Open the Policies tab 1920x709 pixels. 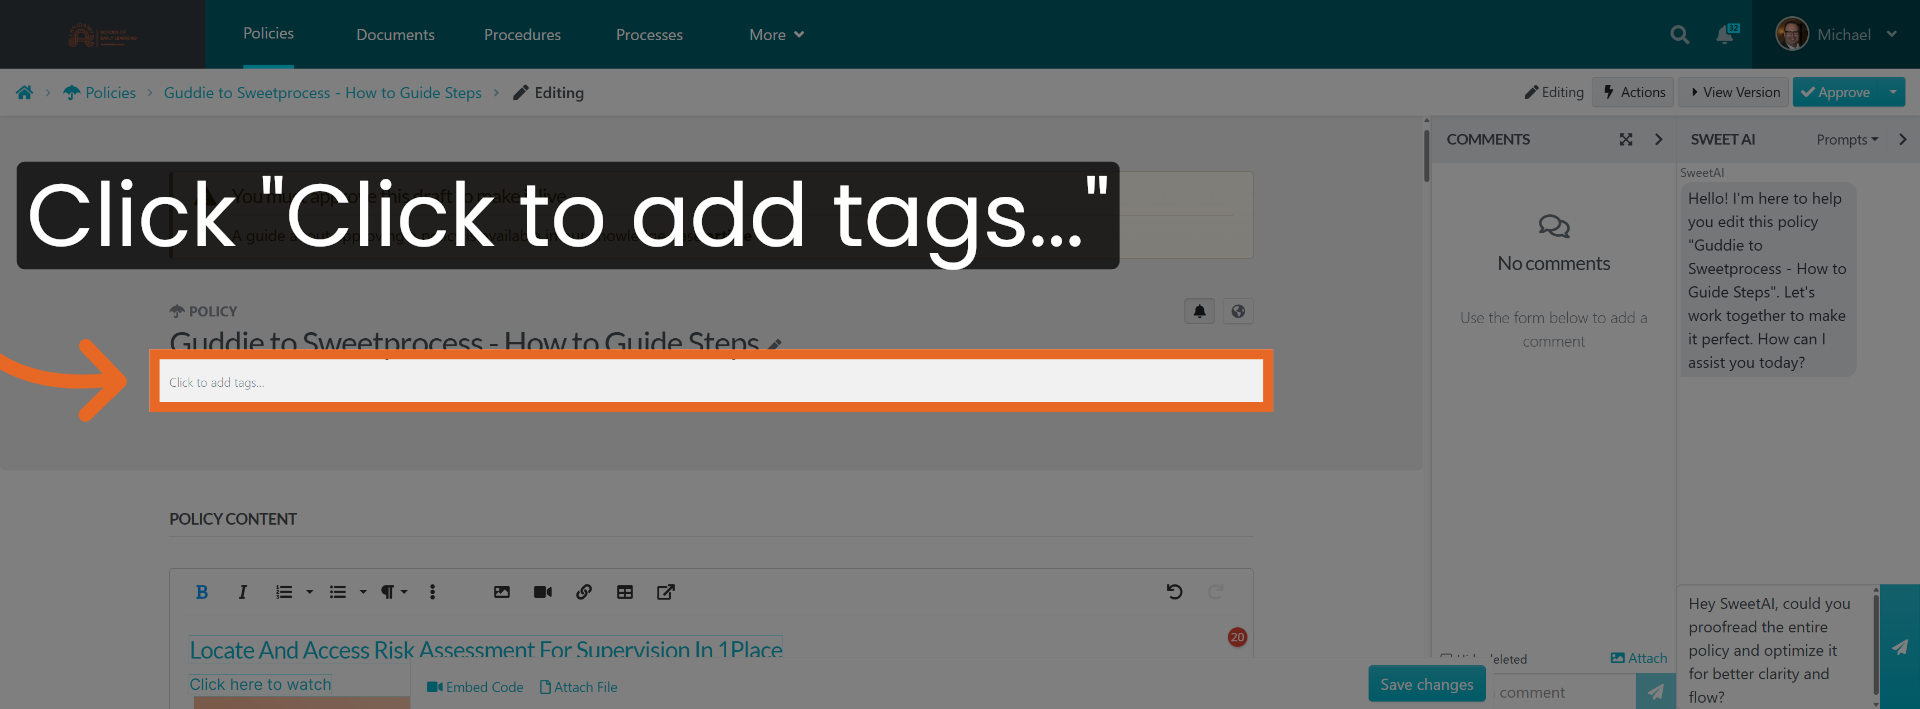(269, 34)
